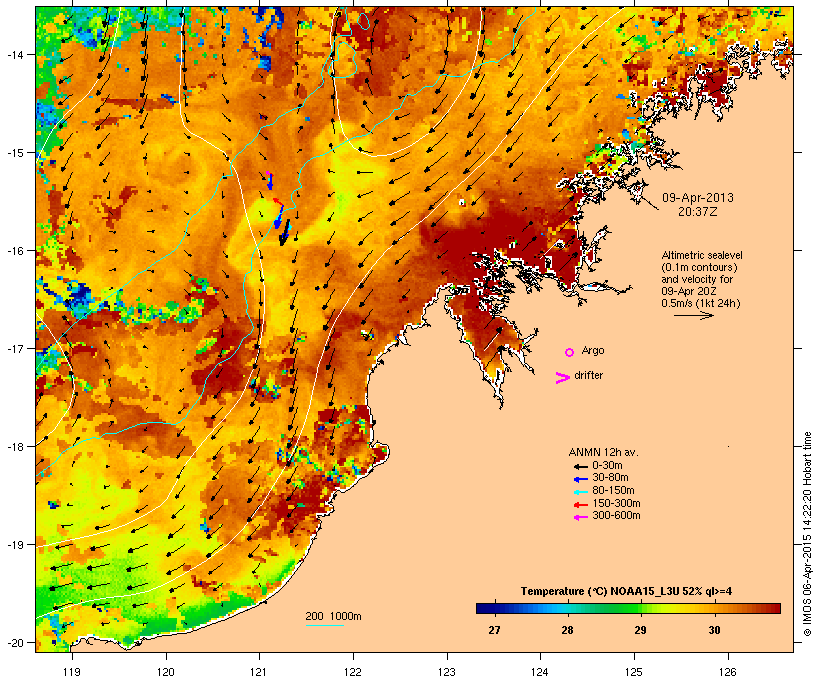
Task: Click the 0.5m/s velocity scale arrow
Action: pos(693,315)
